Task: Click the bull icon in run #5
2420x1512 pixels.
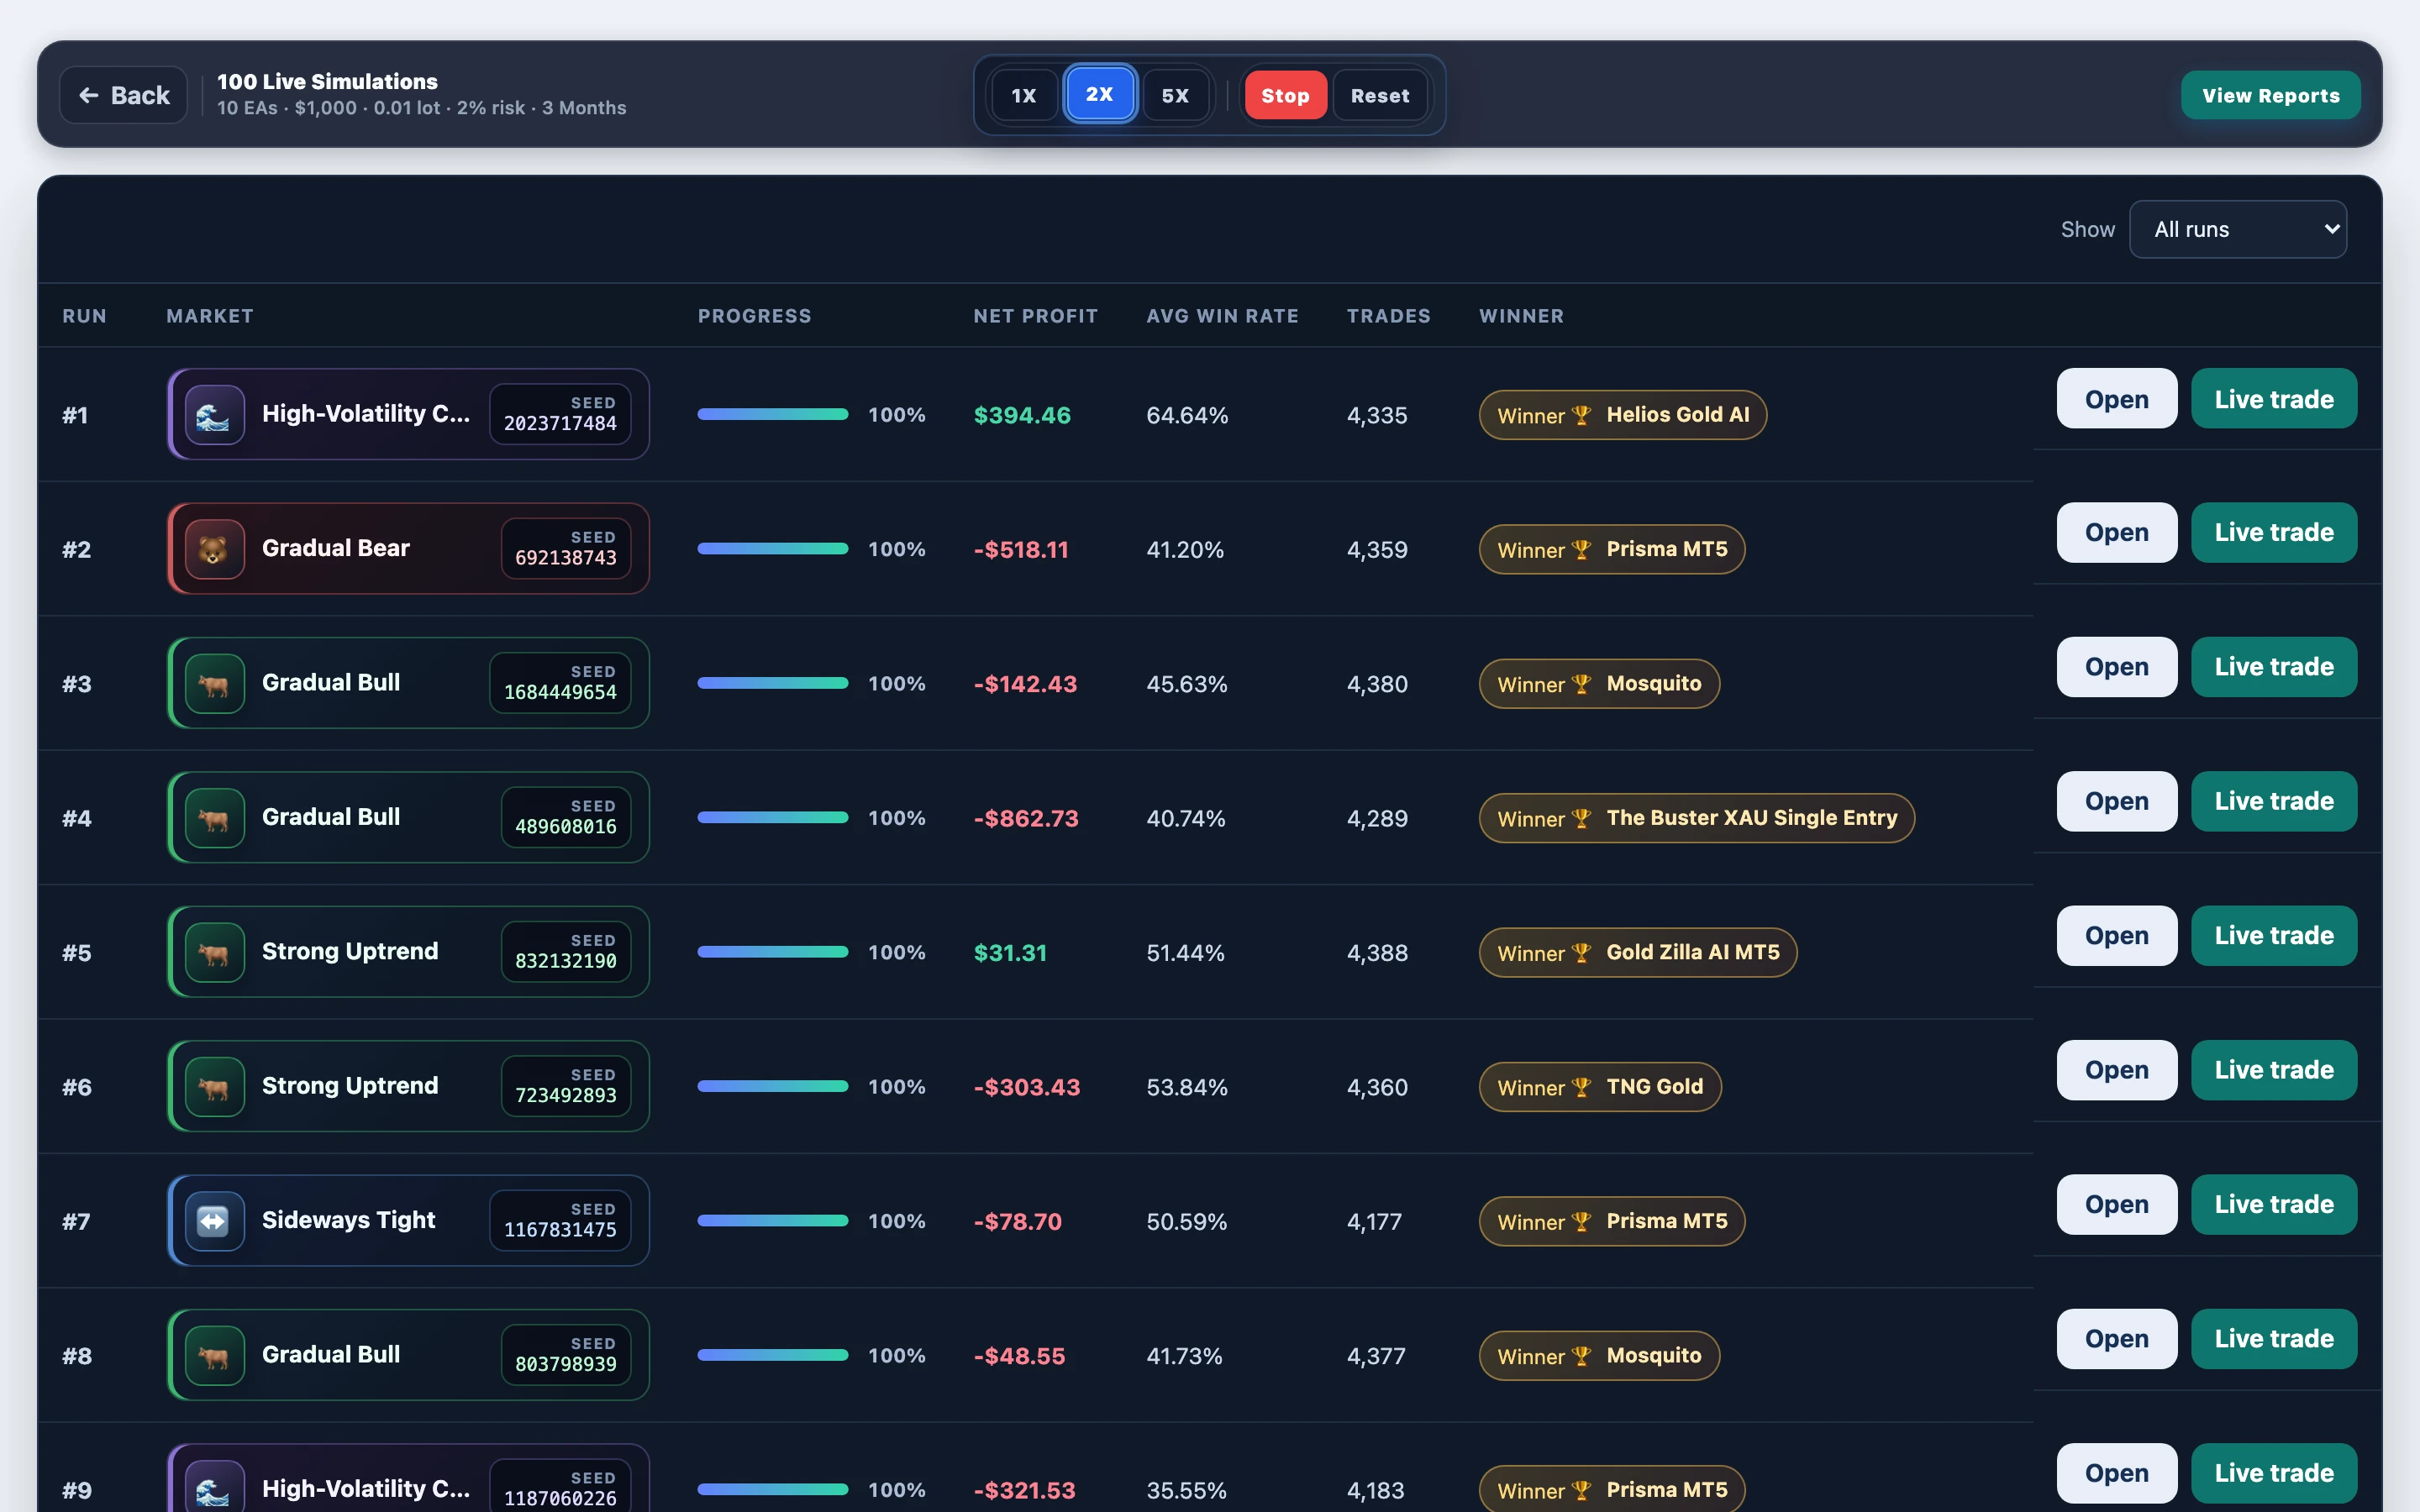Action: tap(214, 952)
